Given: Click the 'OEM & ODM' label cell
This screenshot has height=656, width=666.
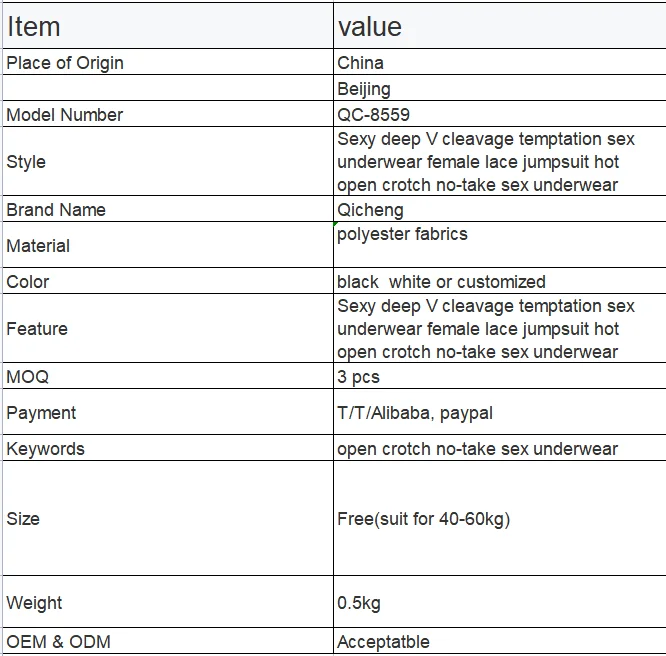Looking at the screenshot, I should click(168, 641).
